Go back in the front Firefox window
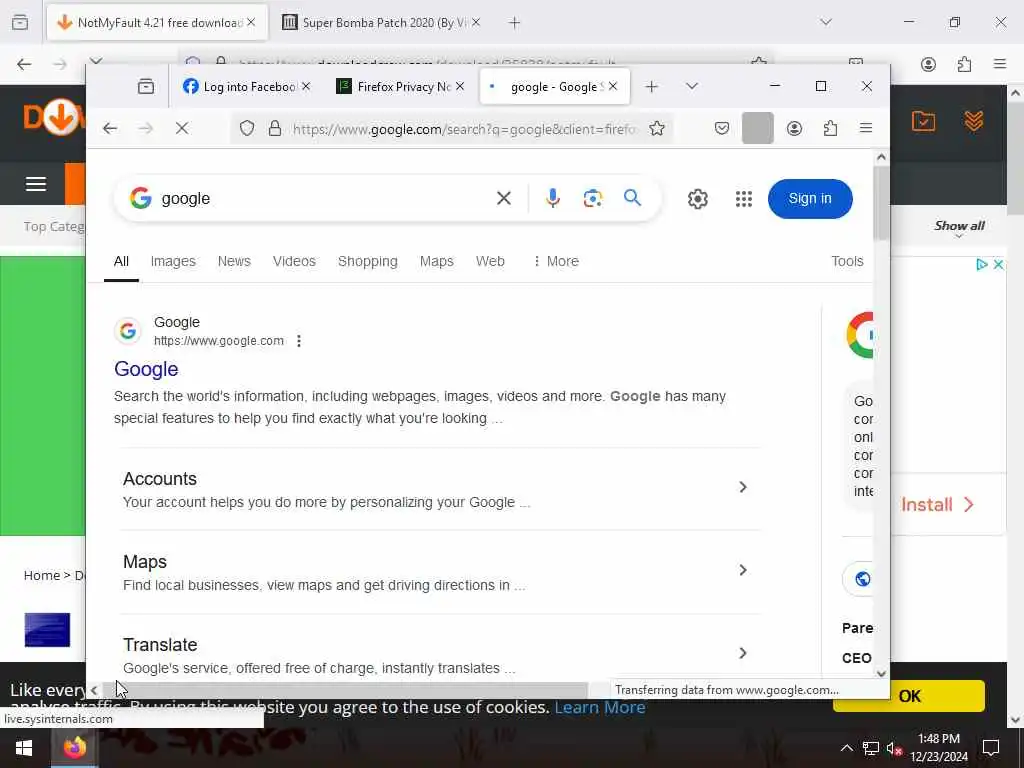Image resolution: width=1024 pixels, height=768 pixels. (x=110, y=129)
